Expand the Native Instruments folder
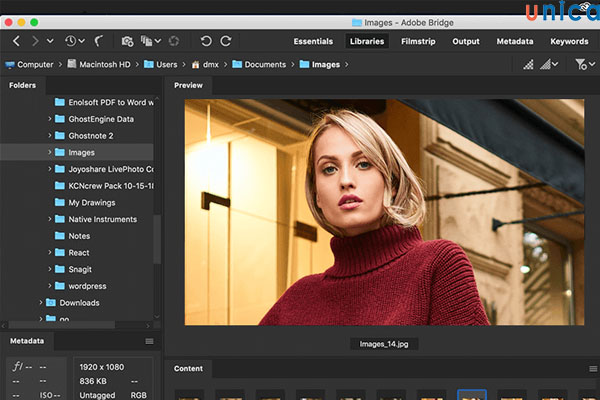This screenshot has width=600, height=400. pos(49,219)
